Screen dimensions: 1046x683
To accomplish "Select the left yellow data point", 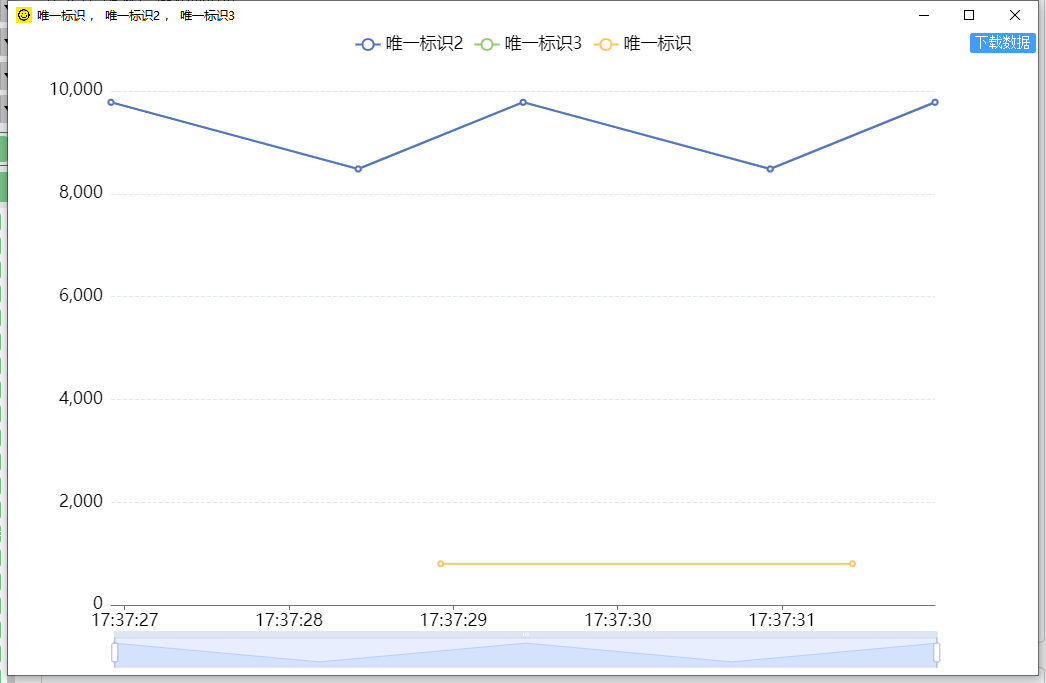I will pos(440,564).
